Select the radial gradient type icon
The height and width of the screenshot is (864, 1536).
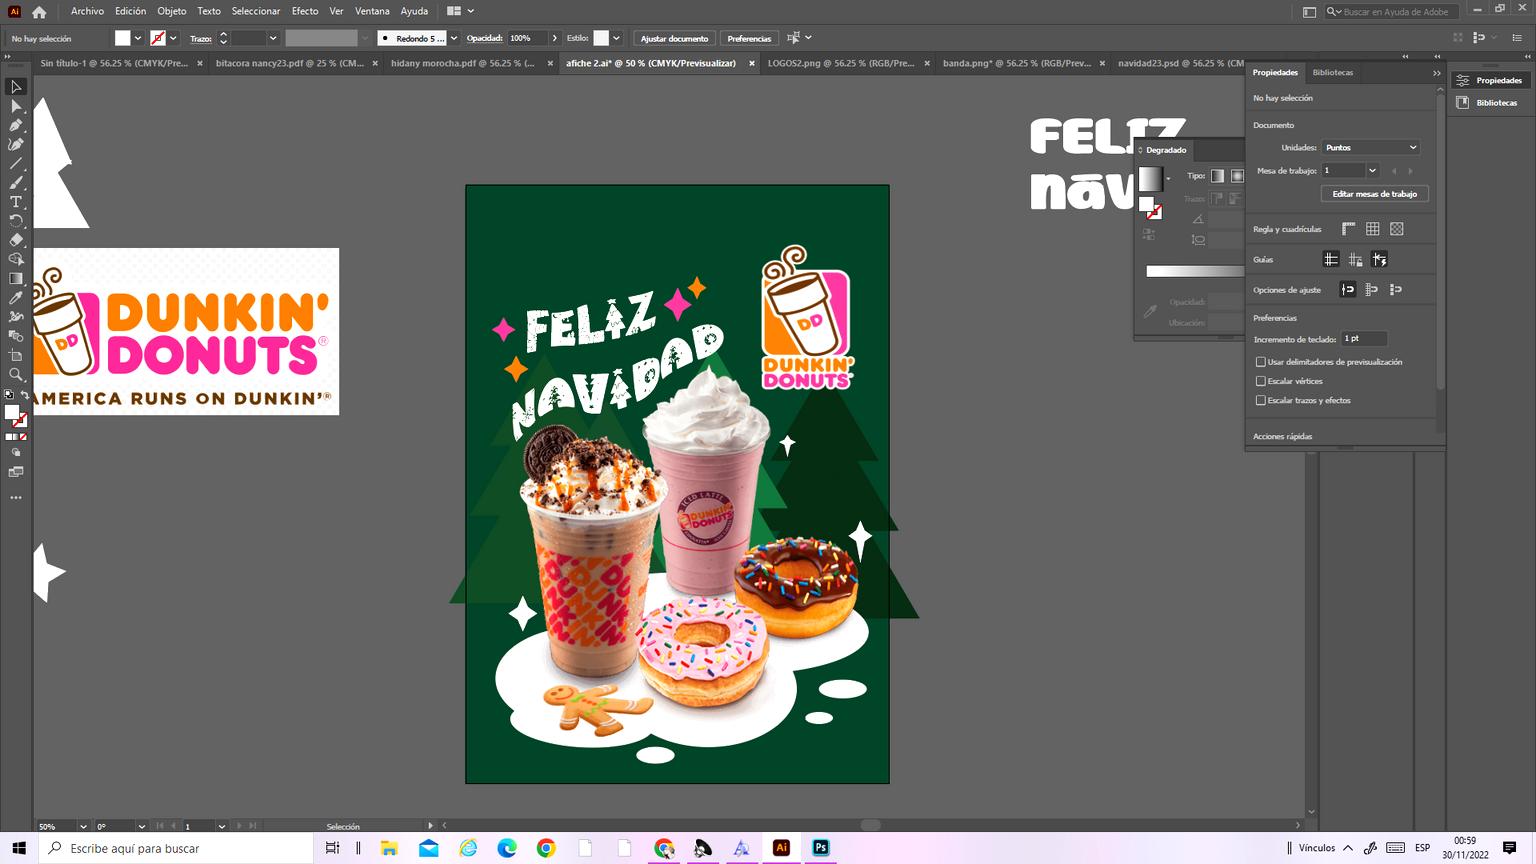[1237, 176]
